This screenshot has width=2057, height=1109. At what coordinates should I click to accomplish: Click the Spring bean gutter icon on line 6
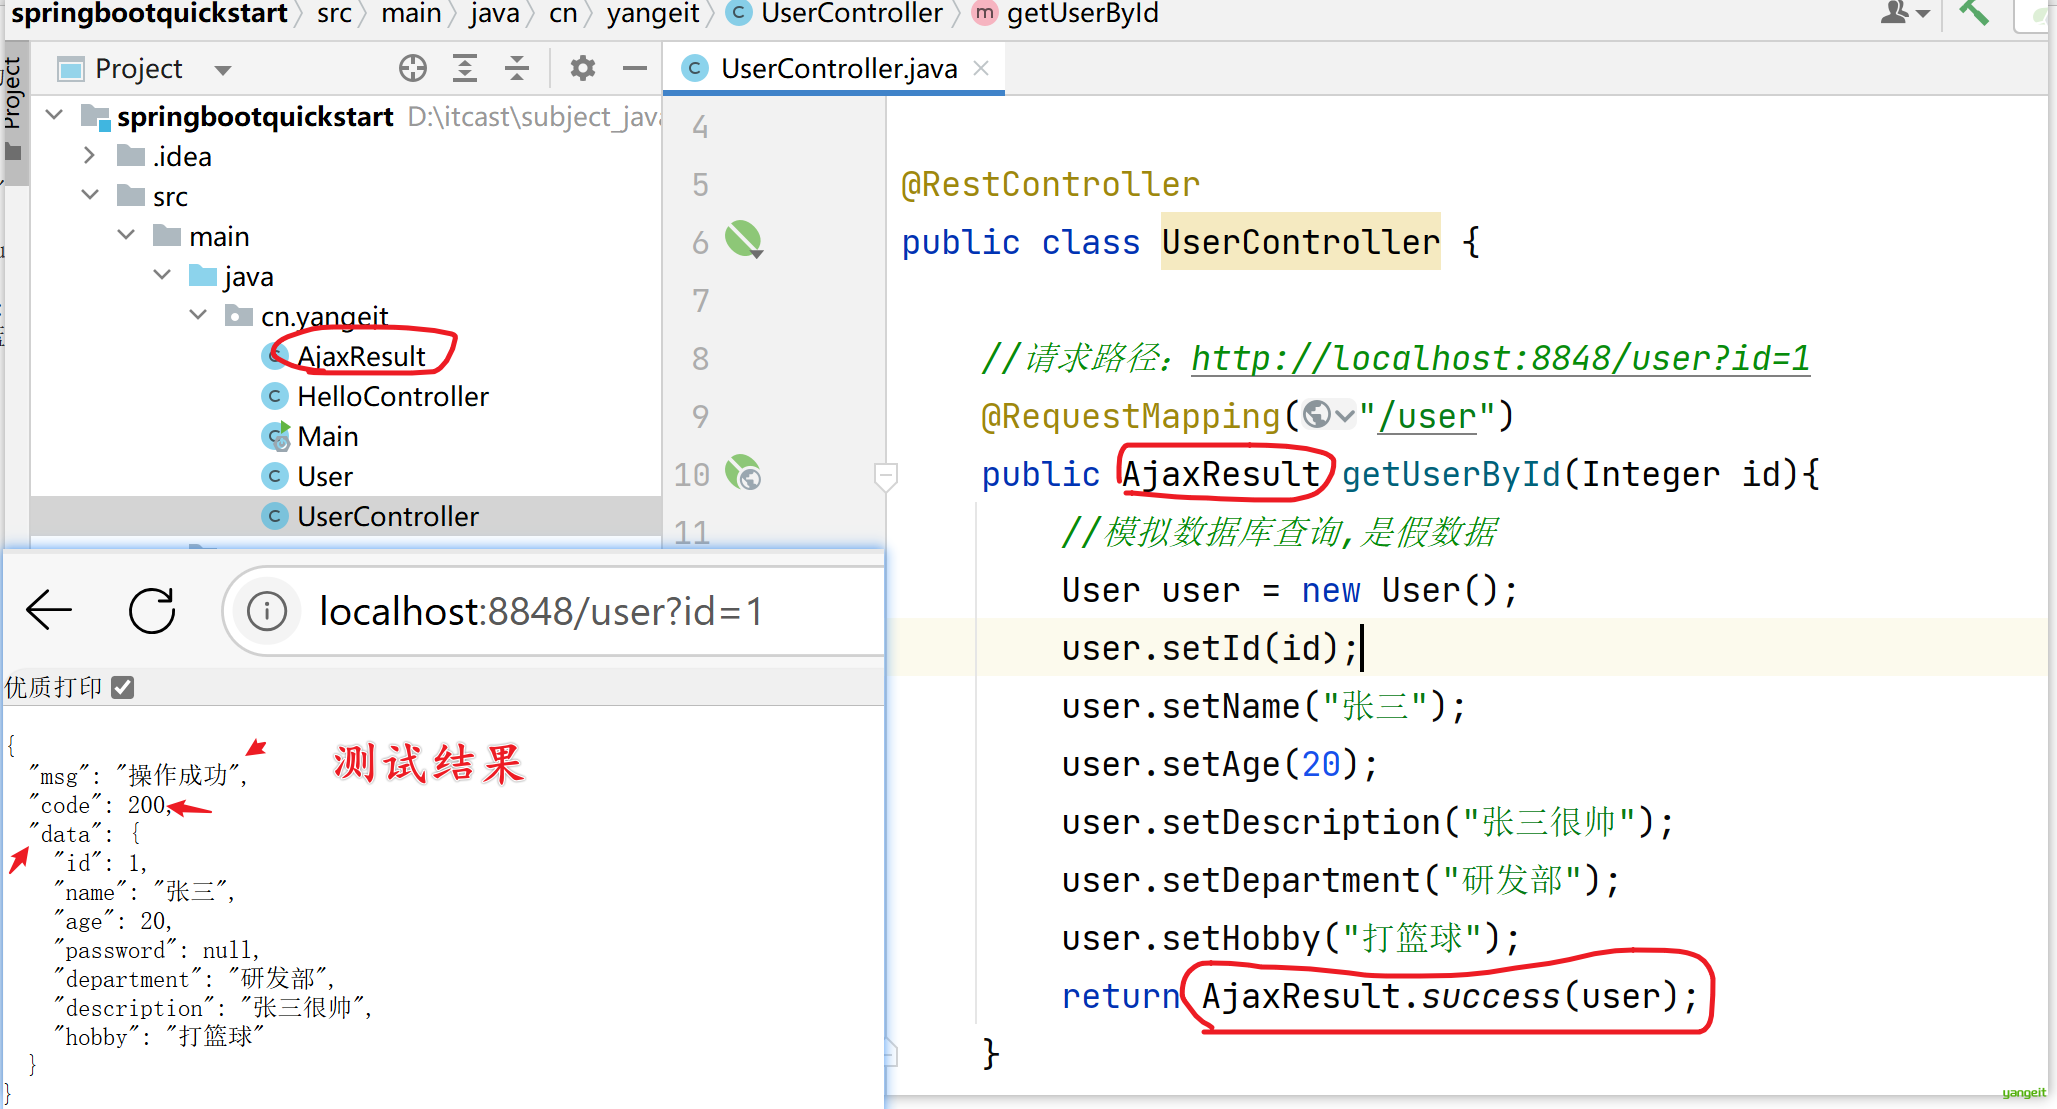[x=743, y=240]
